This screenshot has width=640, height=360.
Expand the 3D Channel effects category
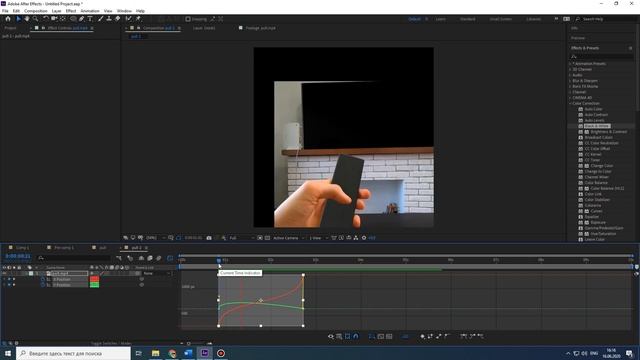point(571,69)
